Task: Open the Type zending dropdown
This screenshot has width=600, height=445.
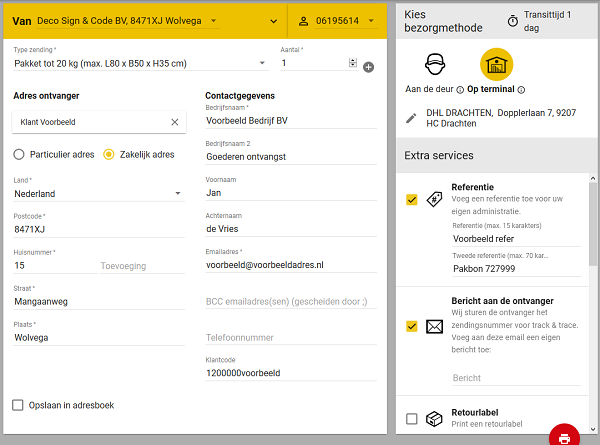Action: (141, 64)
